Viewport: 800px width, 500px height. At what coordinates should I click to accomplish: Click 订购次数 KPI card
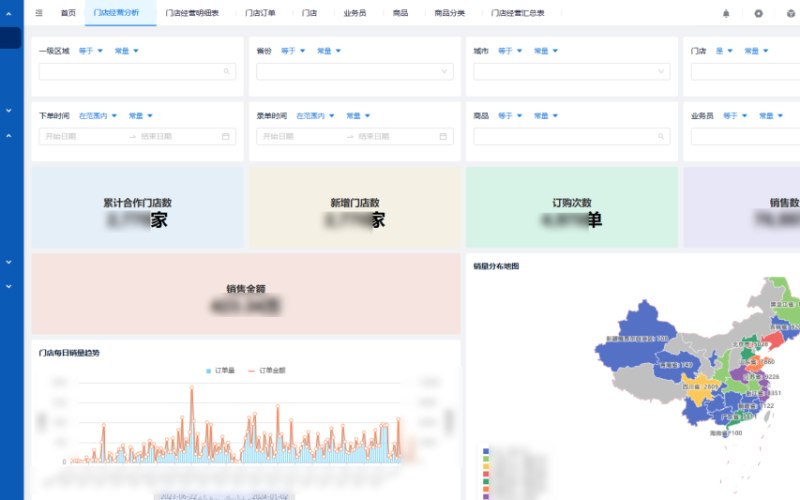point(571,207)
